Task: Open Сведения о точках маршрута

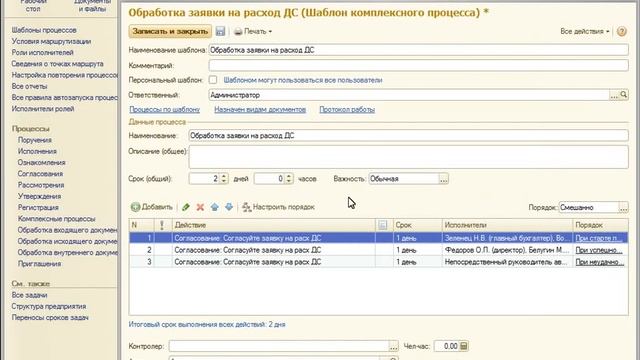Action: [58, 64]
